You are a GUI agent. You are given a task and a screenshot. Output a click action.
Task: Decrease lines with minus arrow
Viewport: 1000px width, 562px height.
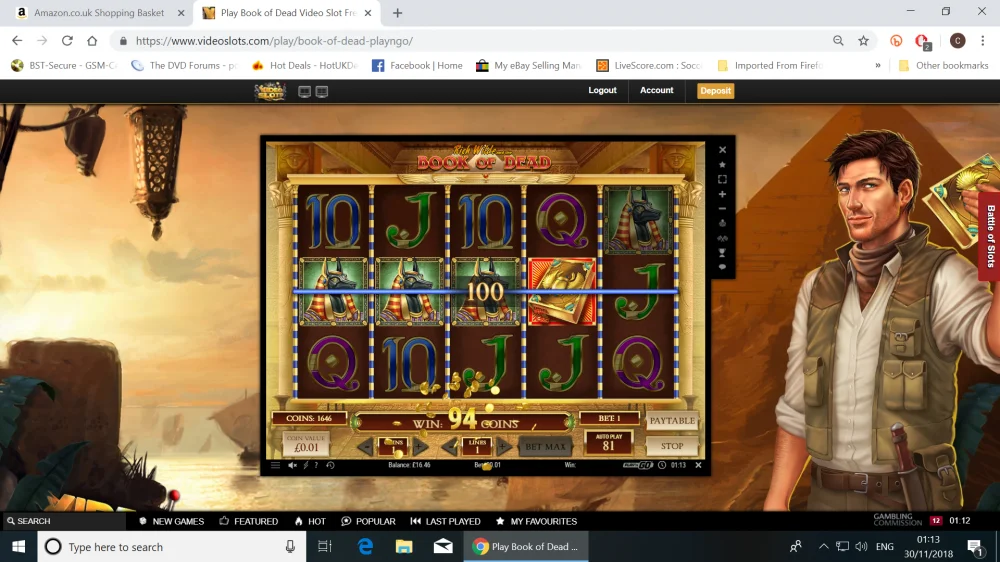coord(450,446)
